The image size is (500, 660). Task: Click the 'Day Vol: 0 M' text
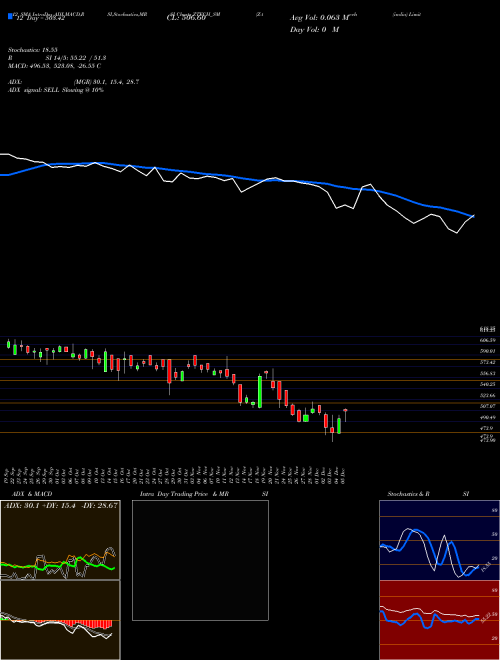pos(314,29)
